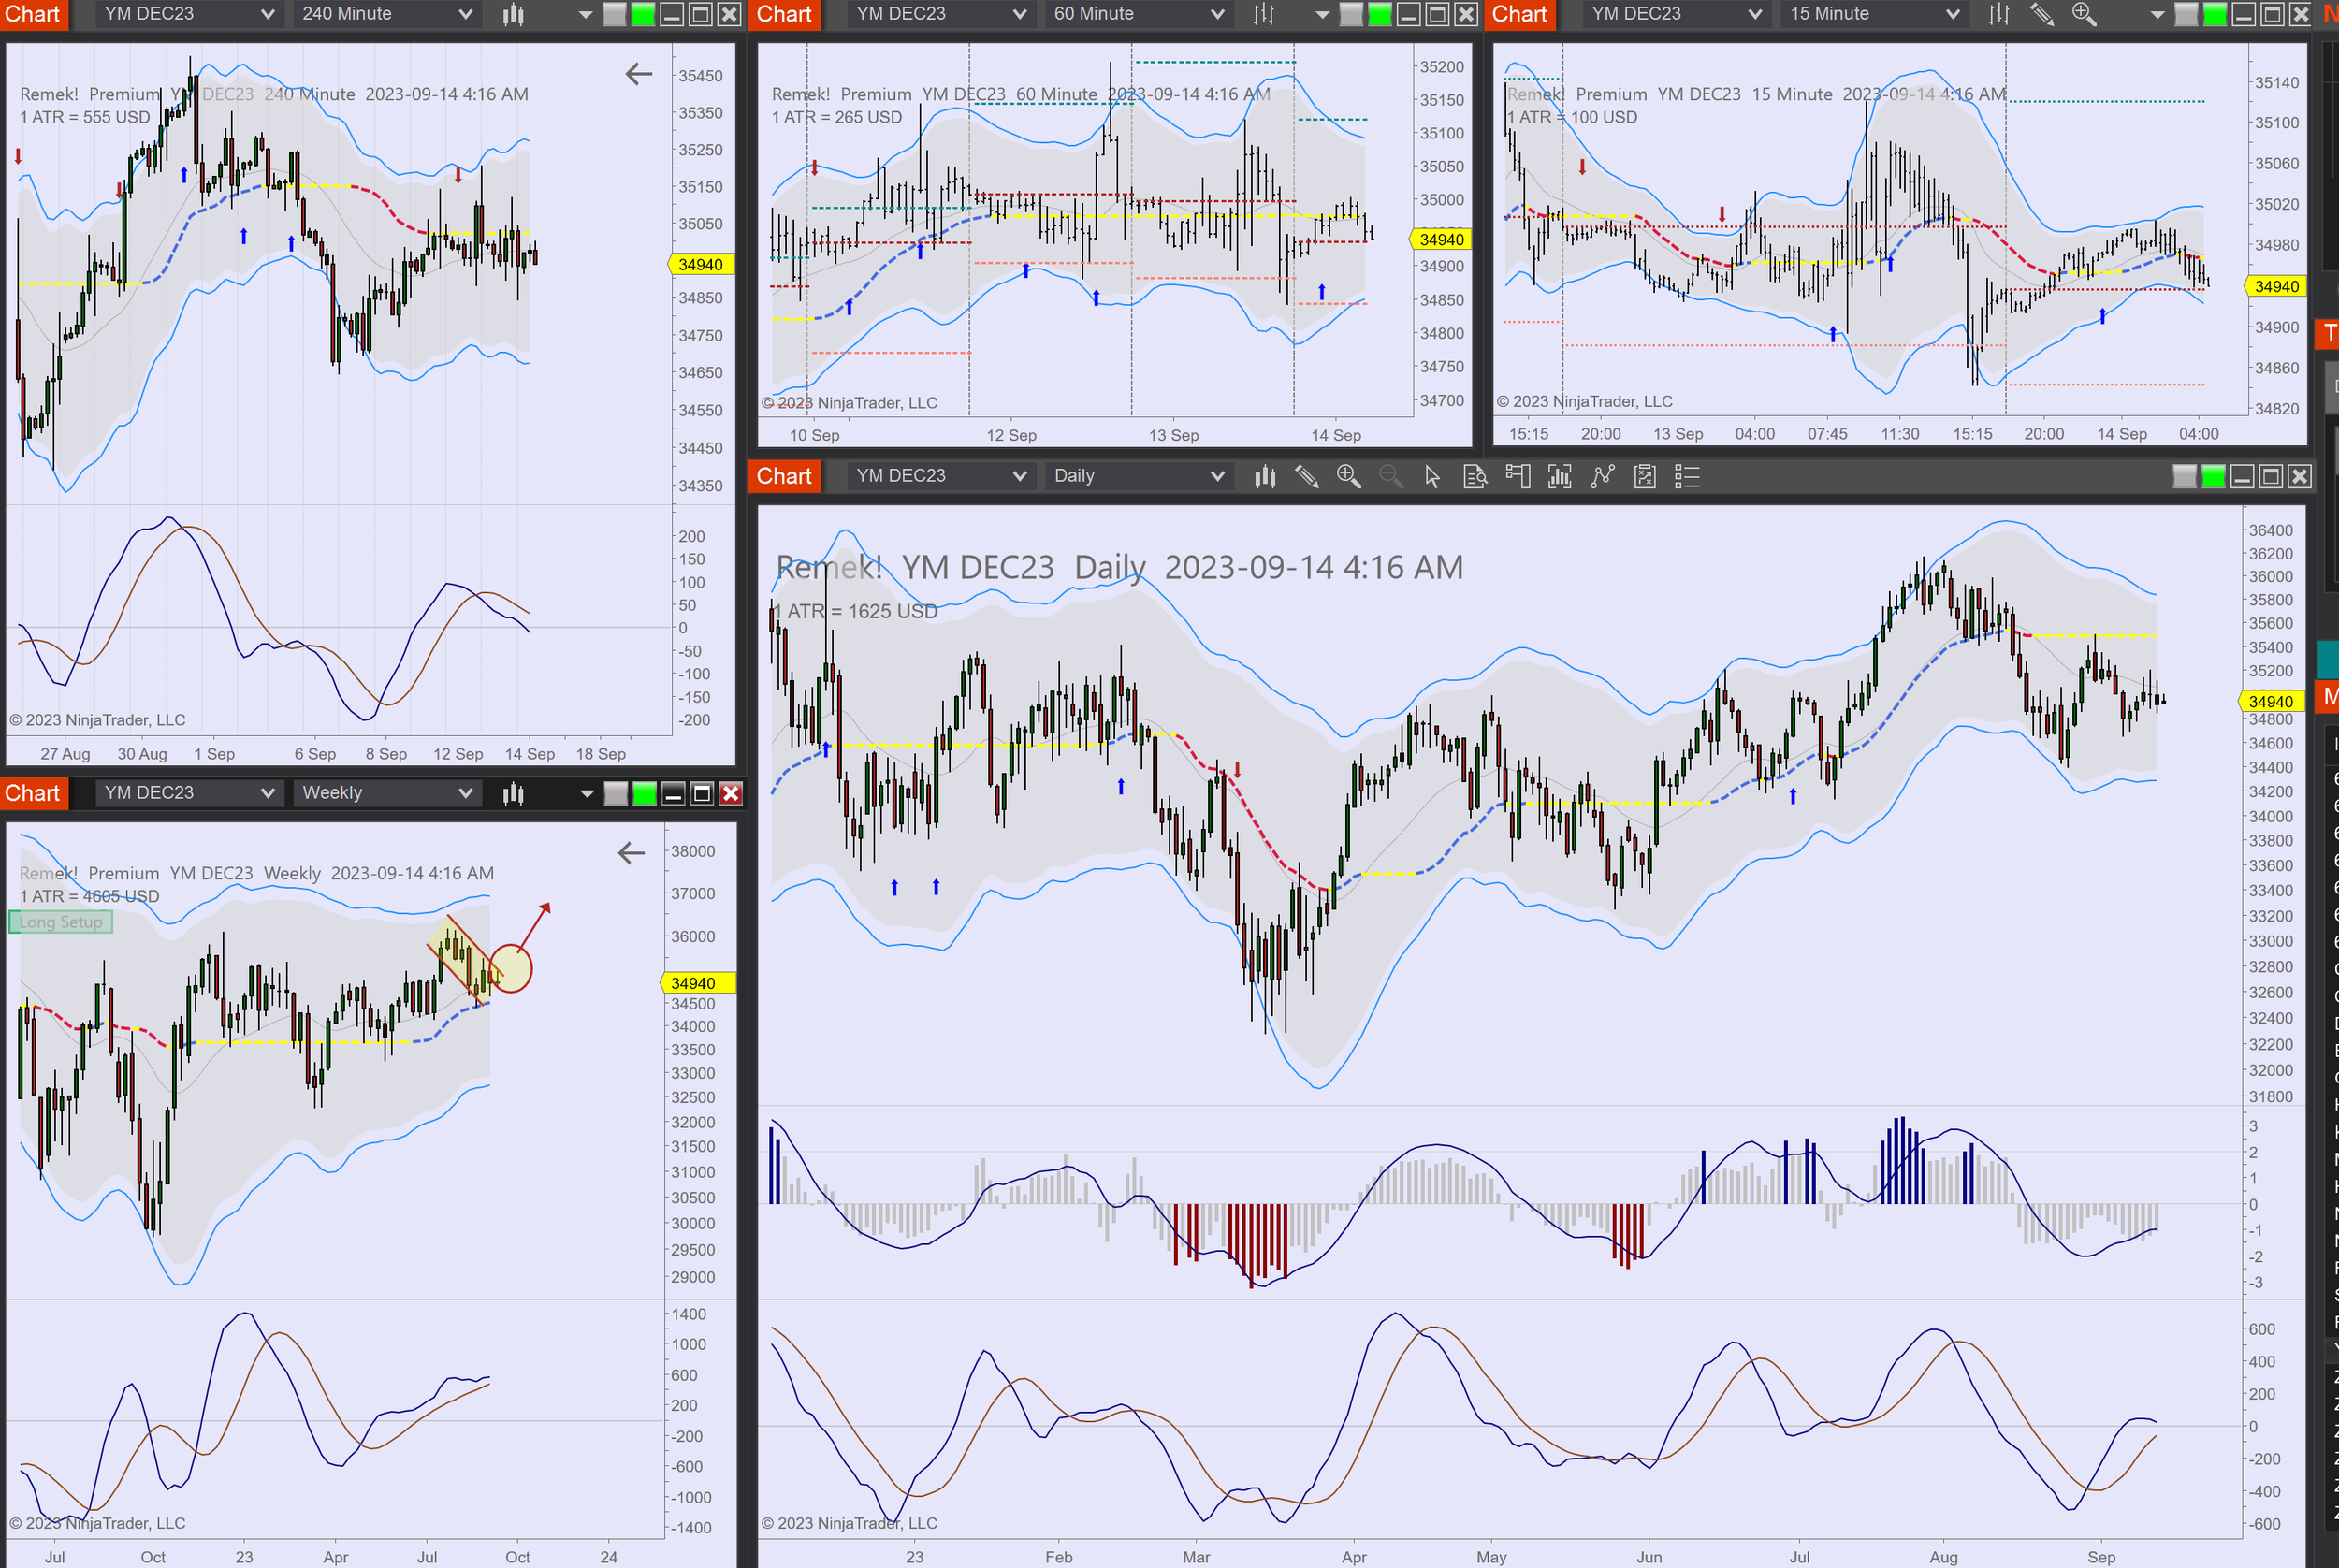Click the Chart tab of the 15 Minute window
The width and height of the screenshot is (2339, 1568).
point(1519,14)
